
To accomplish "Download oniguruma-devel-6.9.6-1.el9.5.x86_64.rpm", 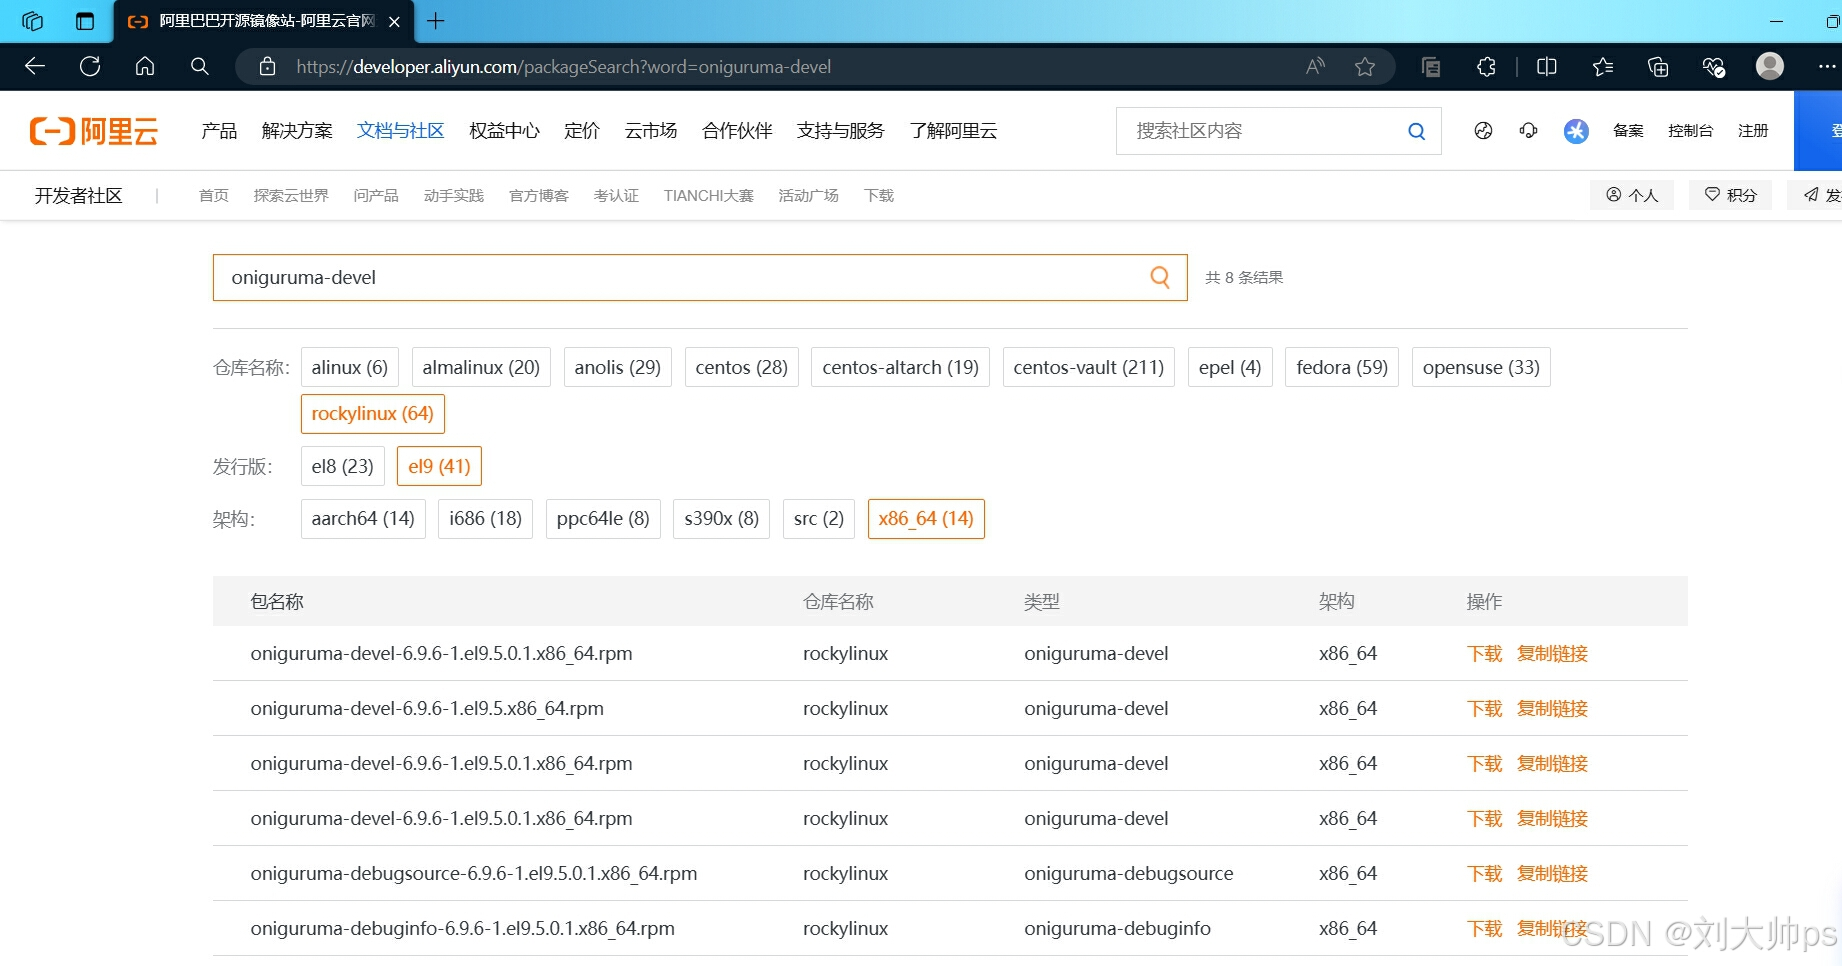I will (x=1484, y=708).
